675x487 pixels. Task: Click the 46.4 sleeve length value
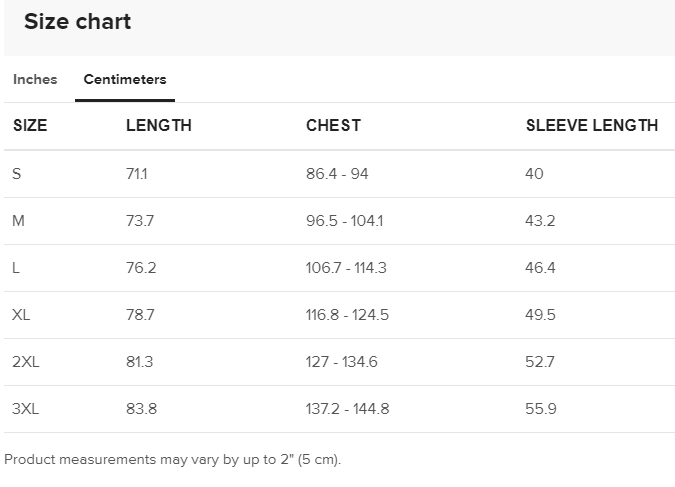[540, 268]
